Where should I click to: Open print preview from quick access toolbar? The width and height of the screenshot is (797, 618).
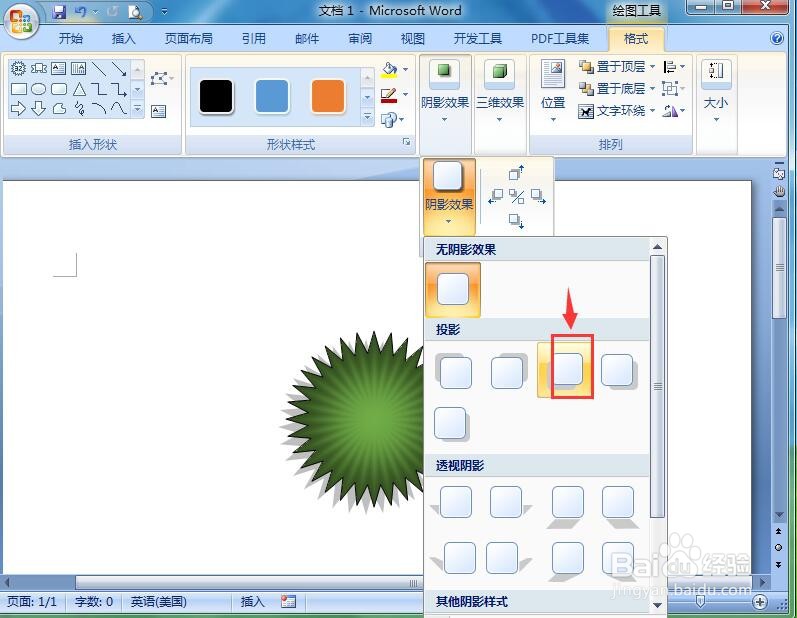pyautogui.click(x=135, y=11)
